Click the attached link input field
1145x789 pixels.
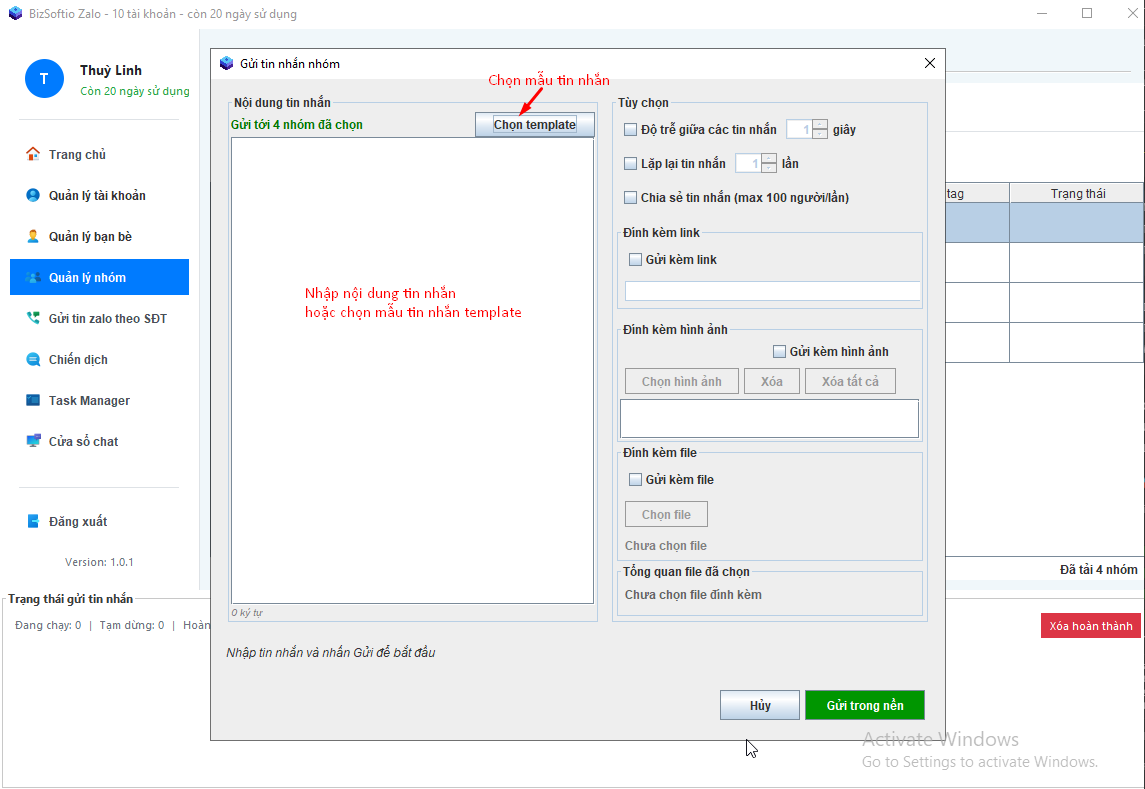pyautogui.click(x=772, y=291)
